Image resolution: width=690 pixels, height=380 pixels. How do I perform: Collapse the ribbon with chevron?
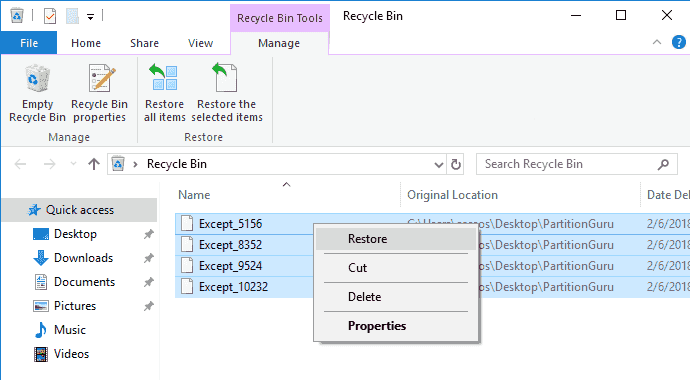pyautogui.click(x=657, y=42)
